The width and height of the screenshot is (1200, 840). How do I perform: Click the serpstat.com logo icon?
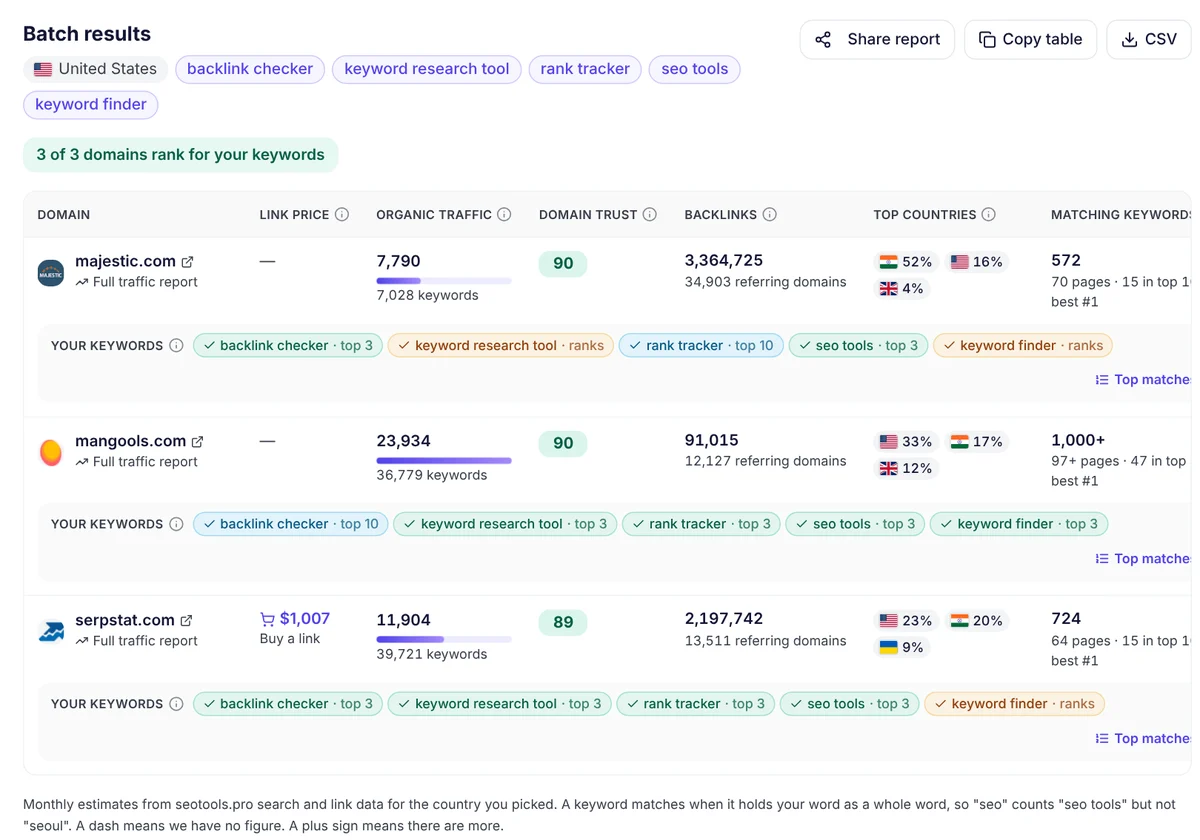tap(51, 632)
